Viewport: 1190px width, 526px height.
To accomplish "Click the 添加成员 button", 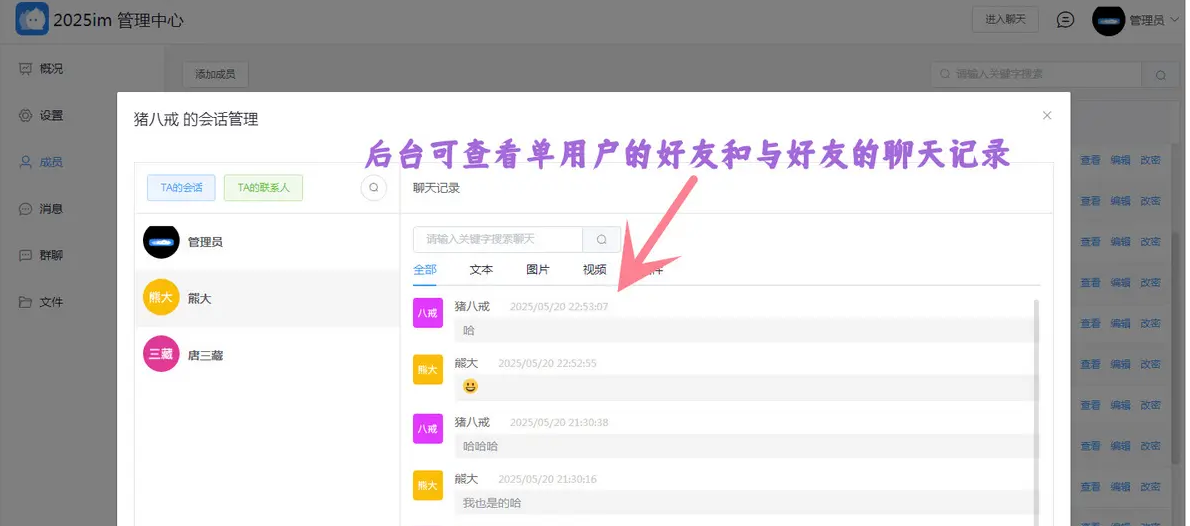I will tap(215, 74).
